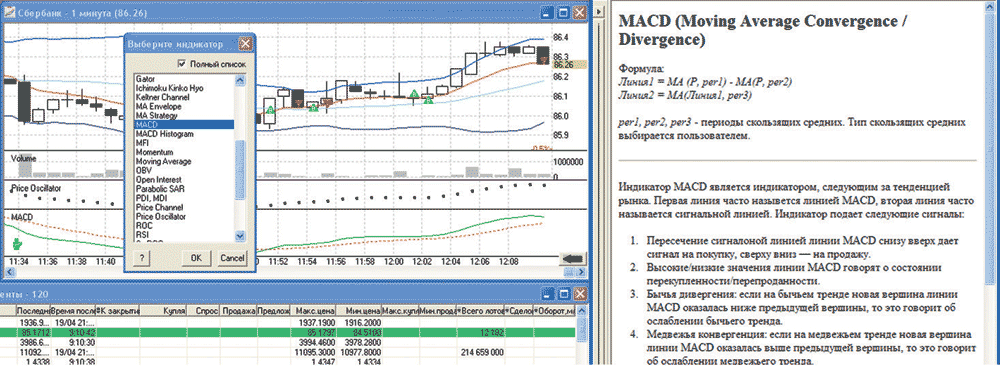Viewport: 1000px width, 370px height.
Task: Click the OK button in indicator dialog
Action: (196, 258)
